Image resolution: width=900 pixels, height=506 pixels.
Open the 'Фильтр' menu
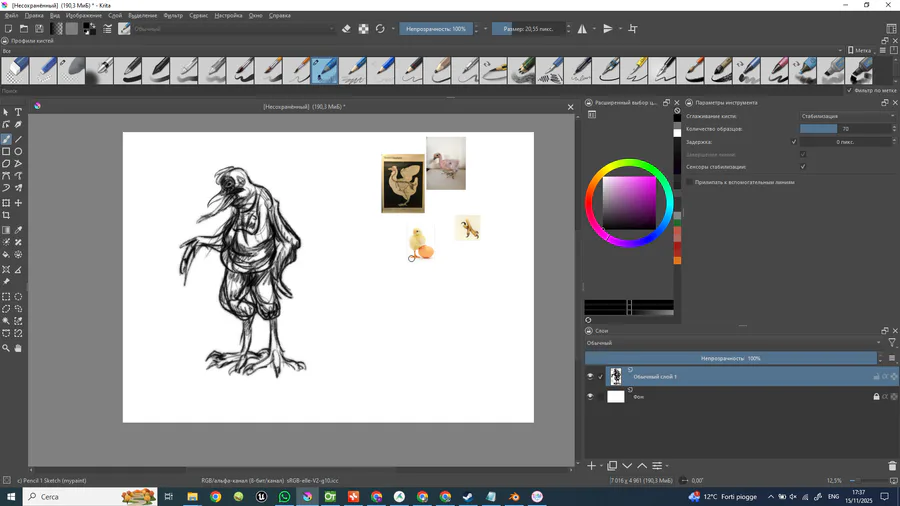click(173, 15)
